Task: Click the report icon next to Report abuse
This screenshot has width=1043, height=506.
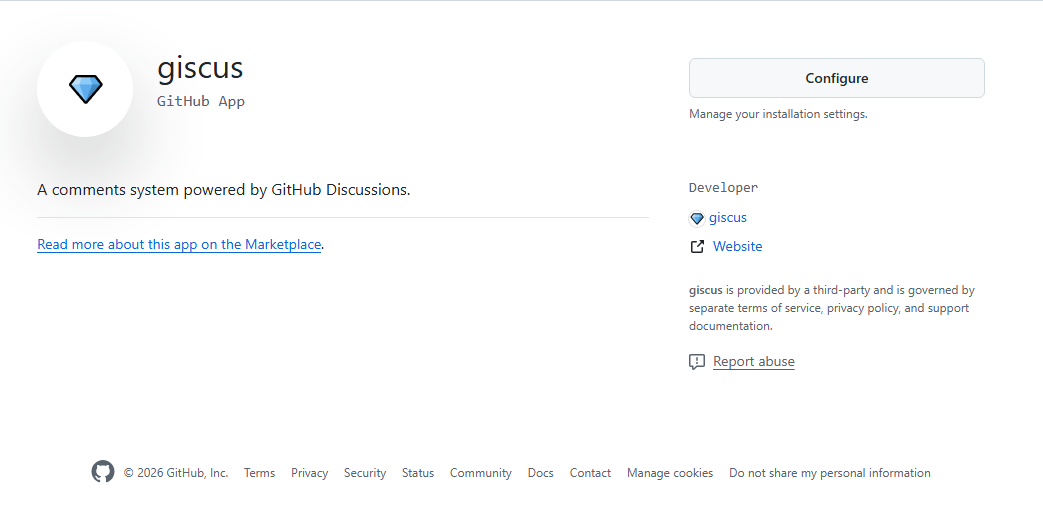Action: [696, 362]
